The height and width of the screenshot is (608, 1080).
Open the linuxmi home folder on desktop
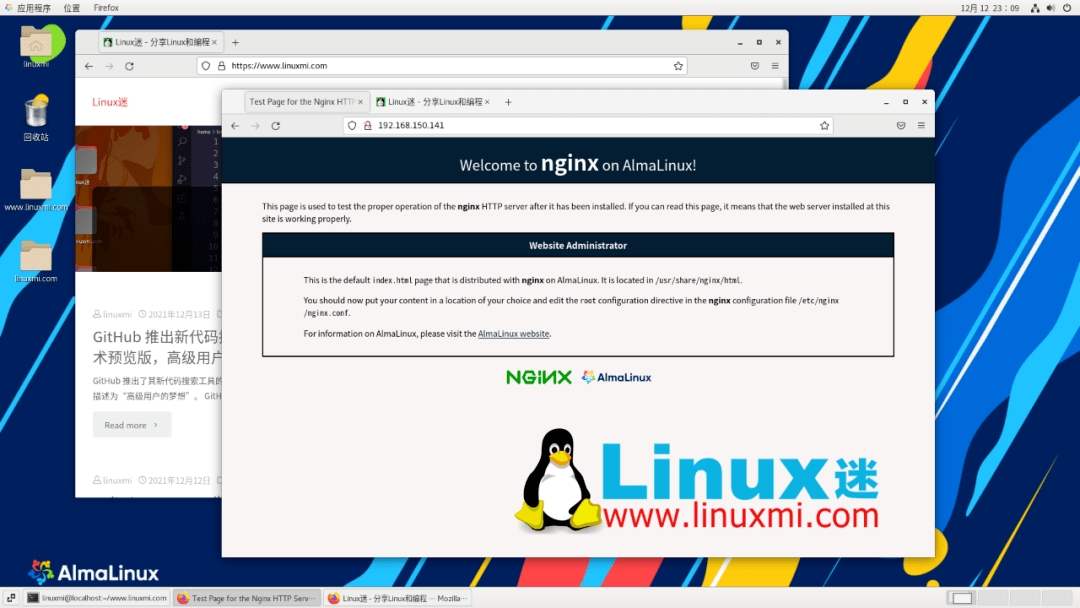[x=36, y=47]
